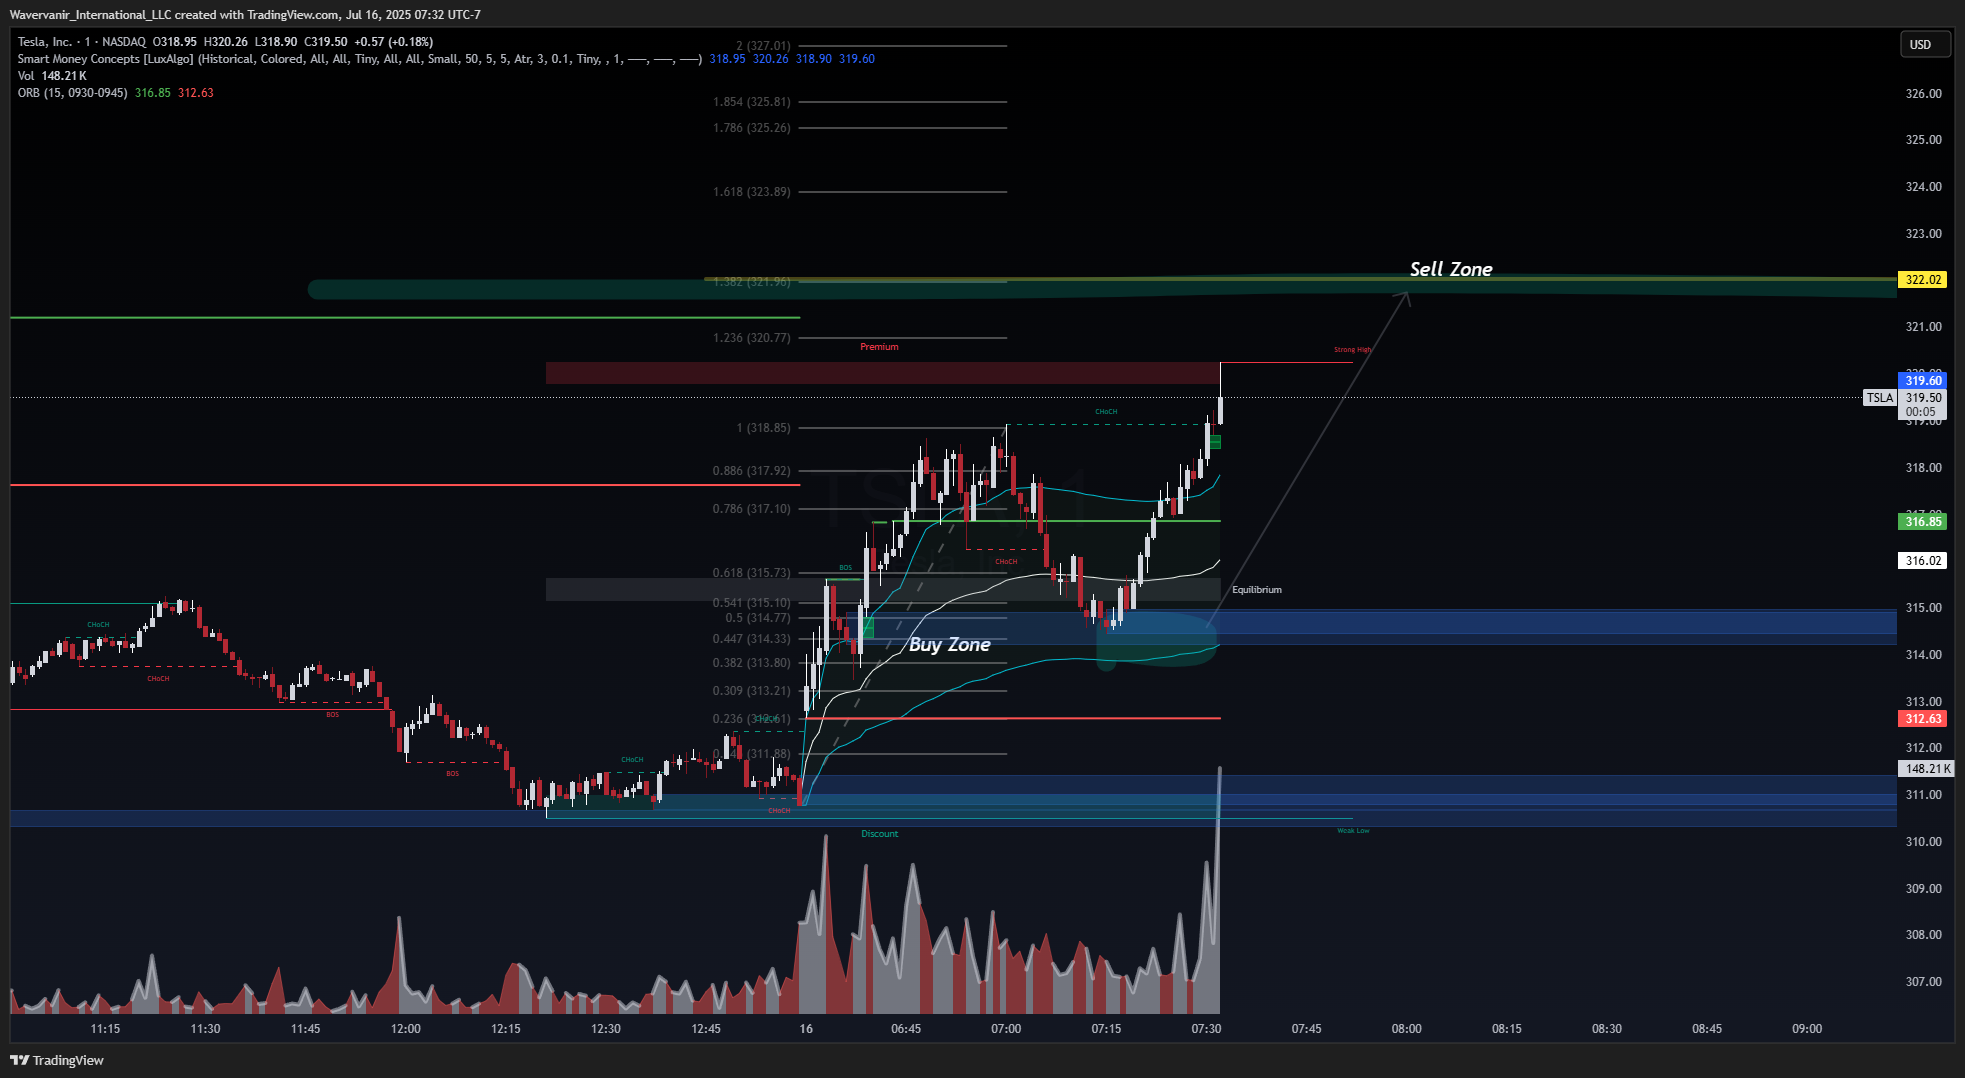Click the TradingView logo
1965x1078 pixels.
pos(57,1060)
